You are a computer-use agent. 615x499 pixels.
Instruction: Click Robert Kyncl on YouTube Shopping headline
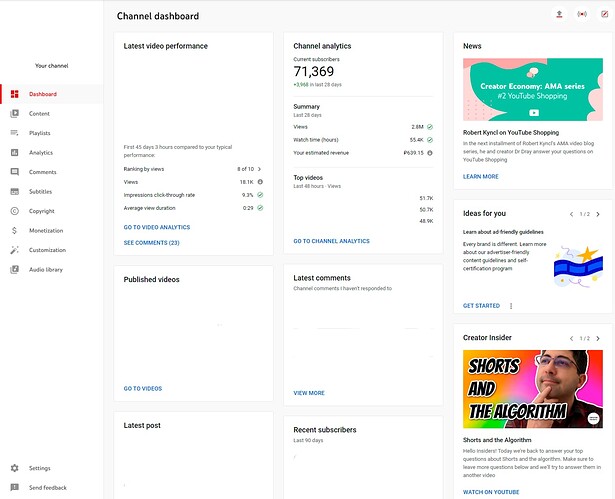coord(511,133)
